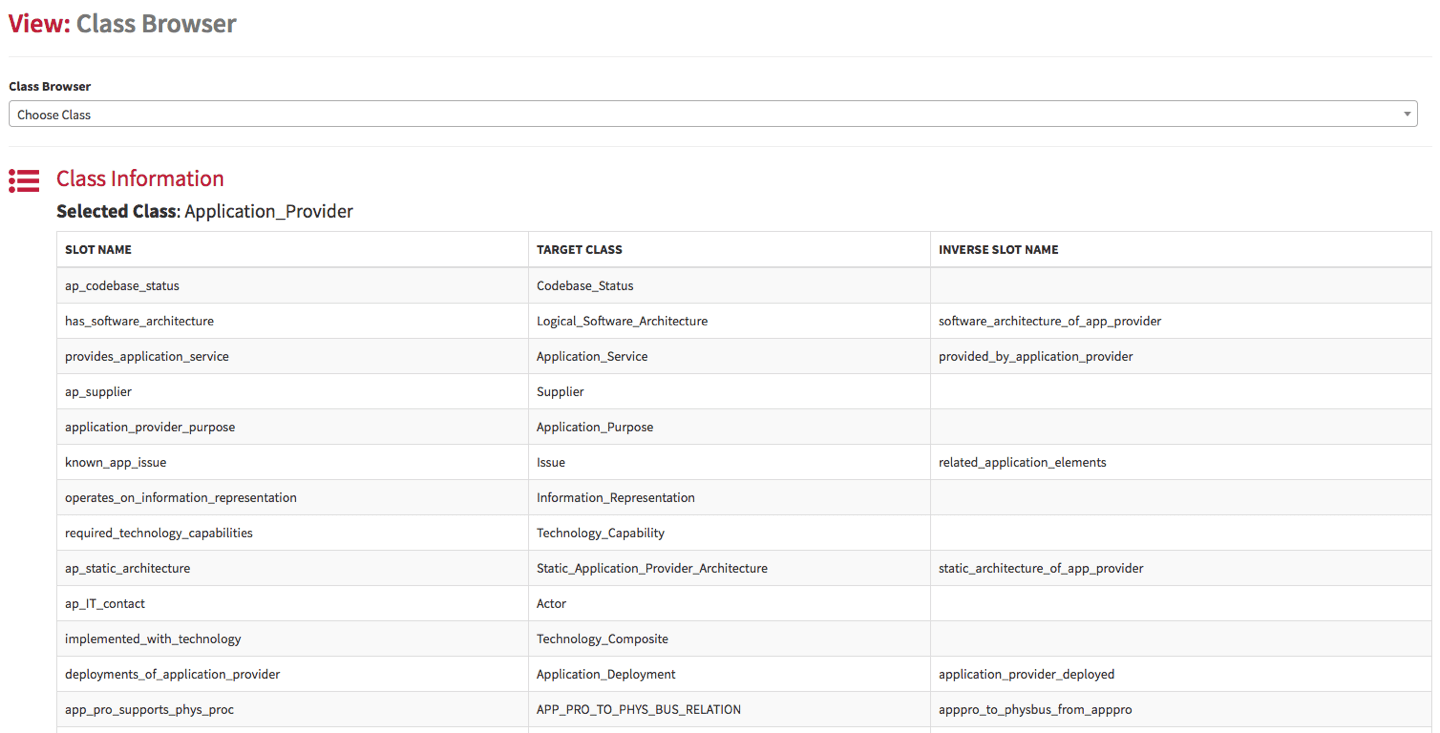Select APP_PRO_TO_PHYS_BUS_RELATION target cell

pos(729,709)
